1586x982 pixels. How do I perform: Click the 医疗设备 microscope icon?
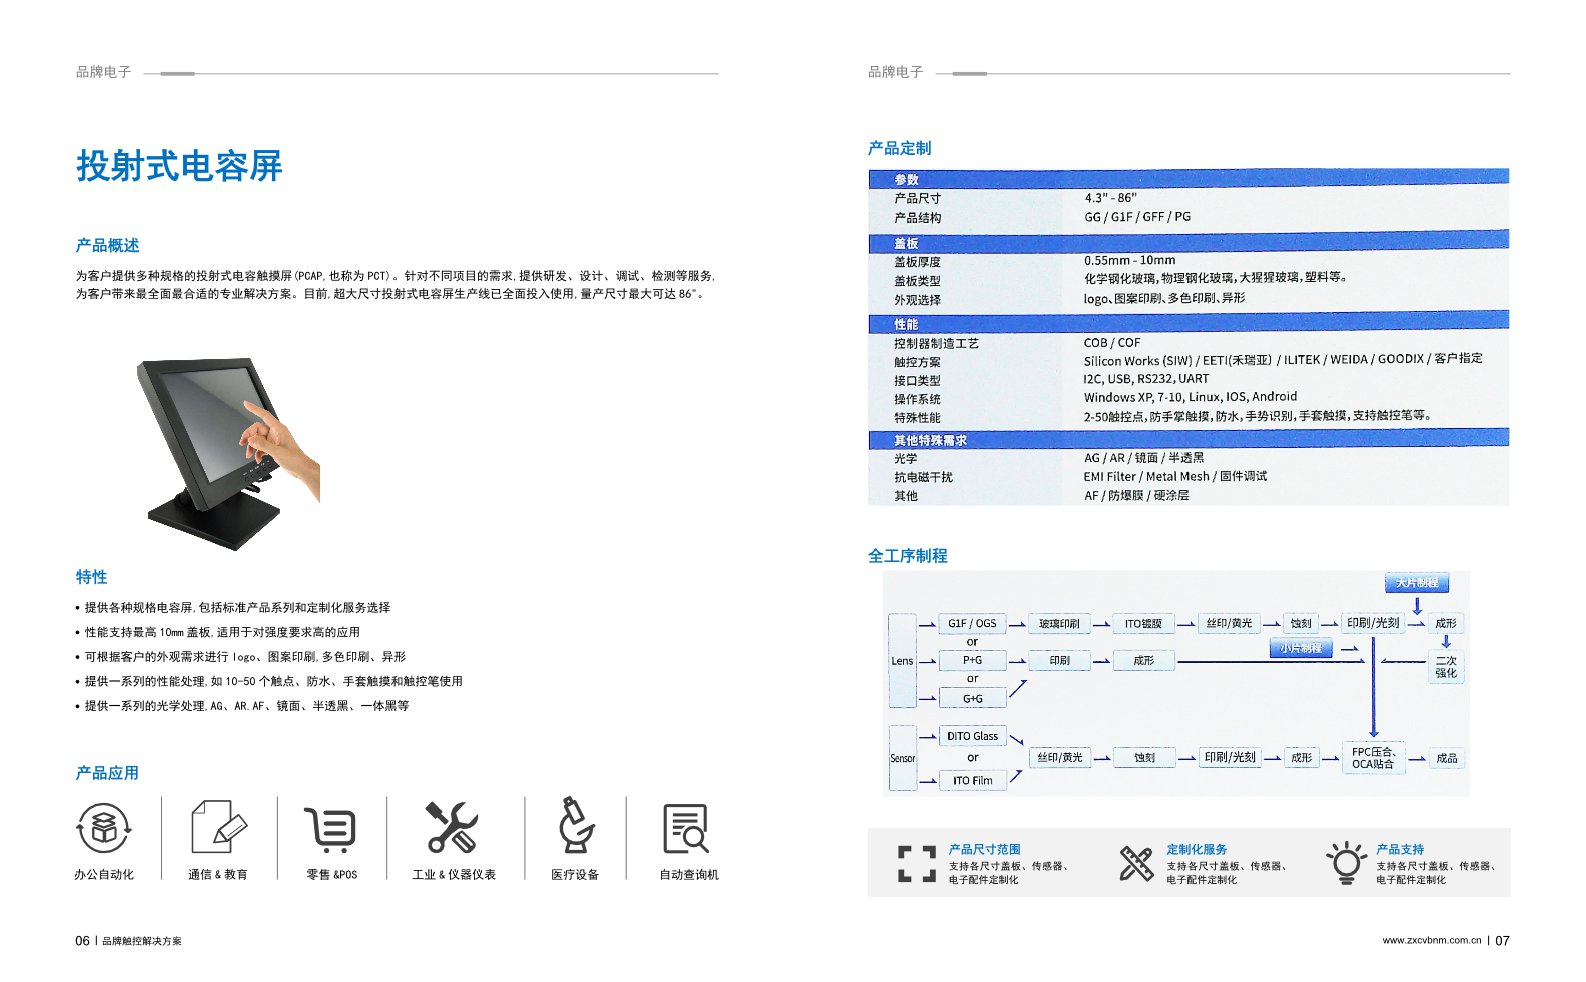click(575, 825)
